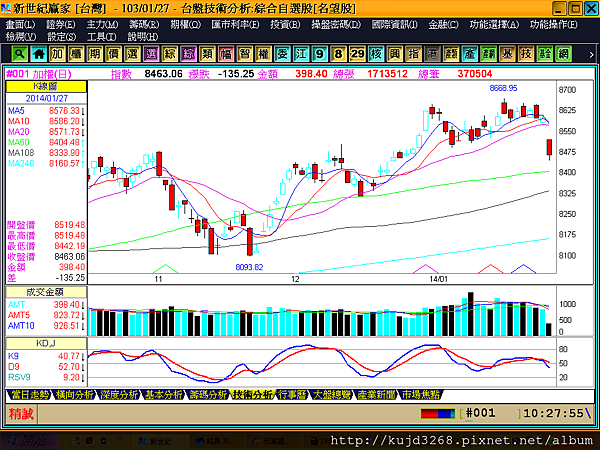Viewport: 600px width, 450px height.
Task: Click the yellow K線圖 panel header
Action: point(46,86)
